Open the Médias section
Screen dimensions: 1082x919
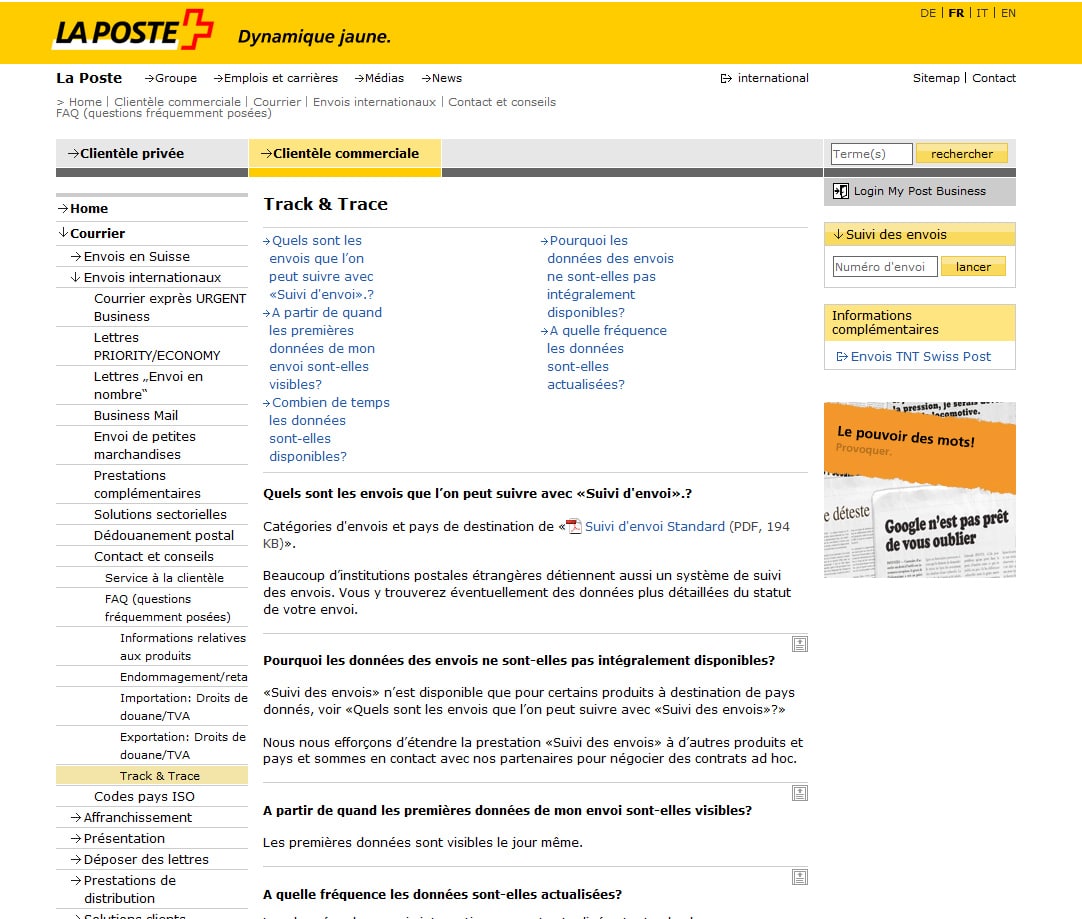[379, 78]
